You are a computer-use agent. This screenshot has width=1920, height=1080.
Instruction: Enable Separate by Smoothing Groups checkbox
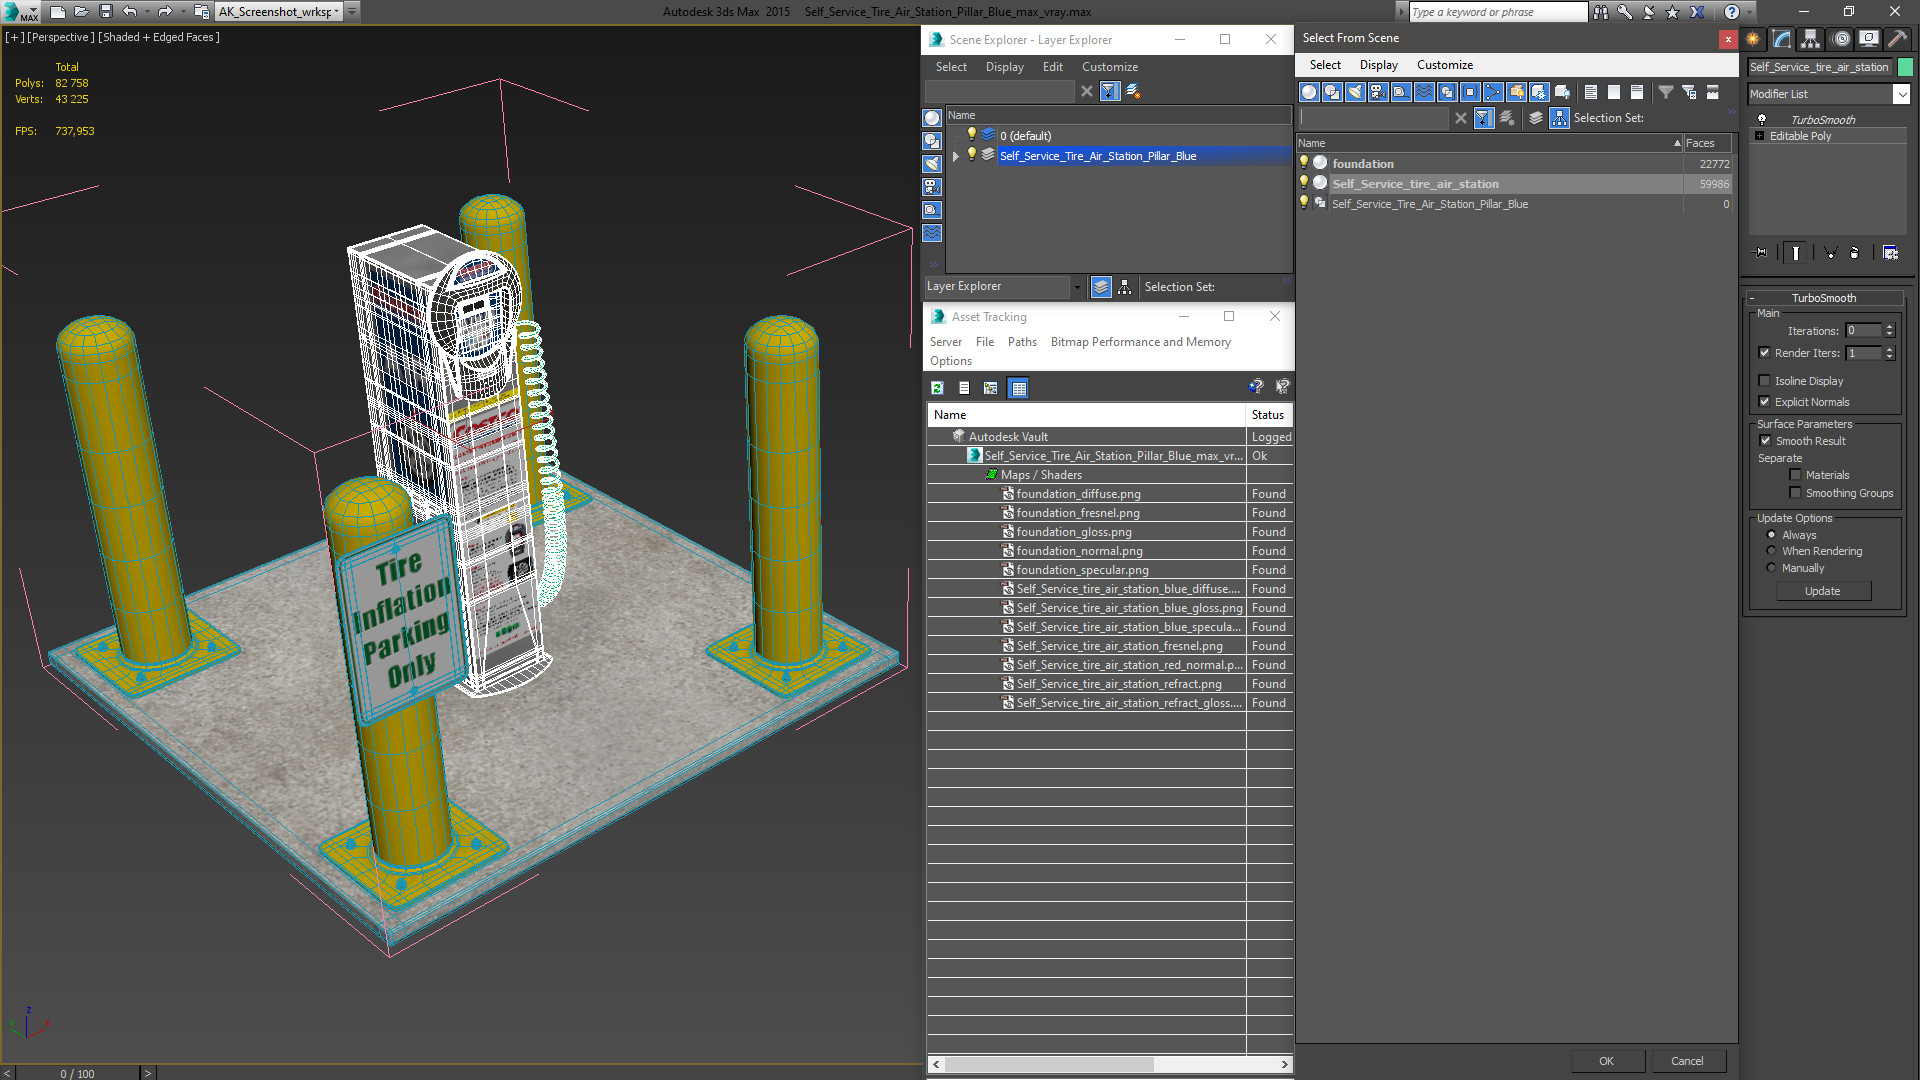click(1795, 493)
